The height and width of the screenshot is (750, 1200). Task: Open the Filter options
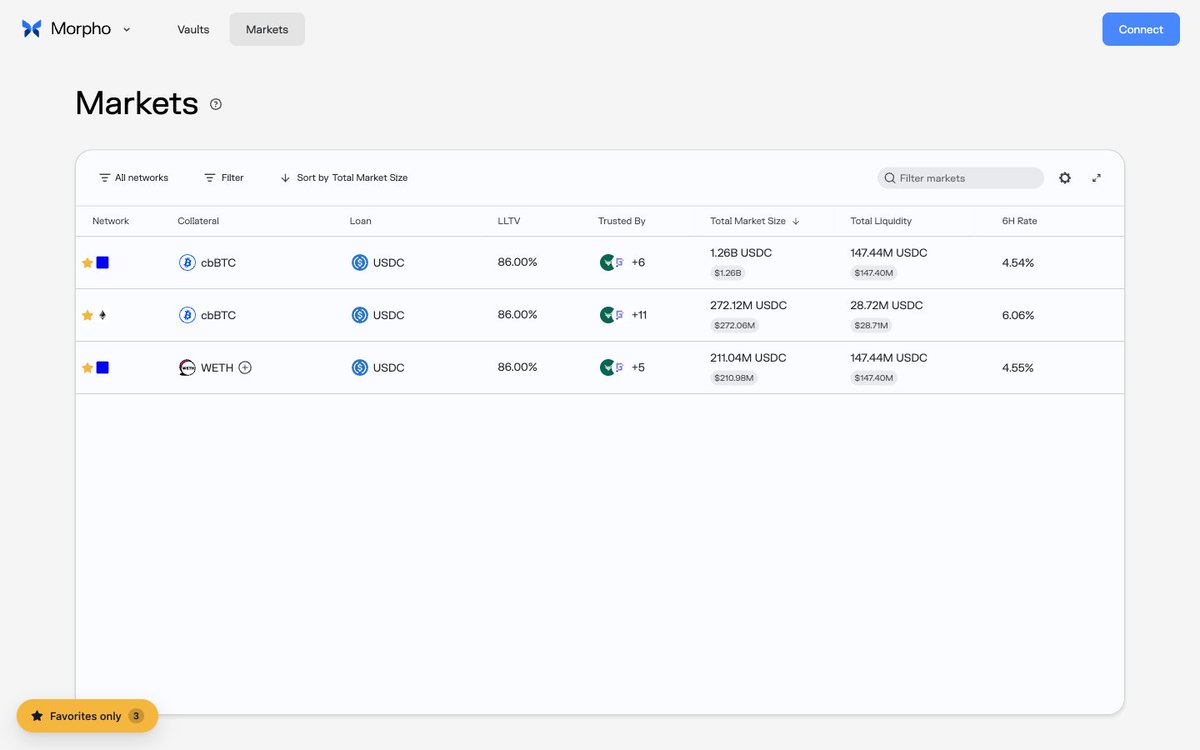(x=224, y=178)
